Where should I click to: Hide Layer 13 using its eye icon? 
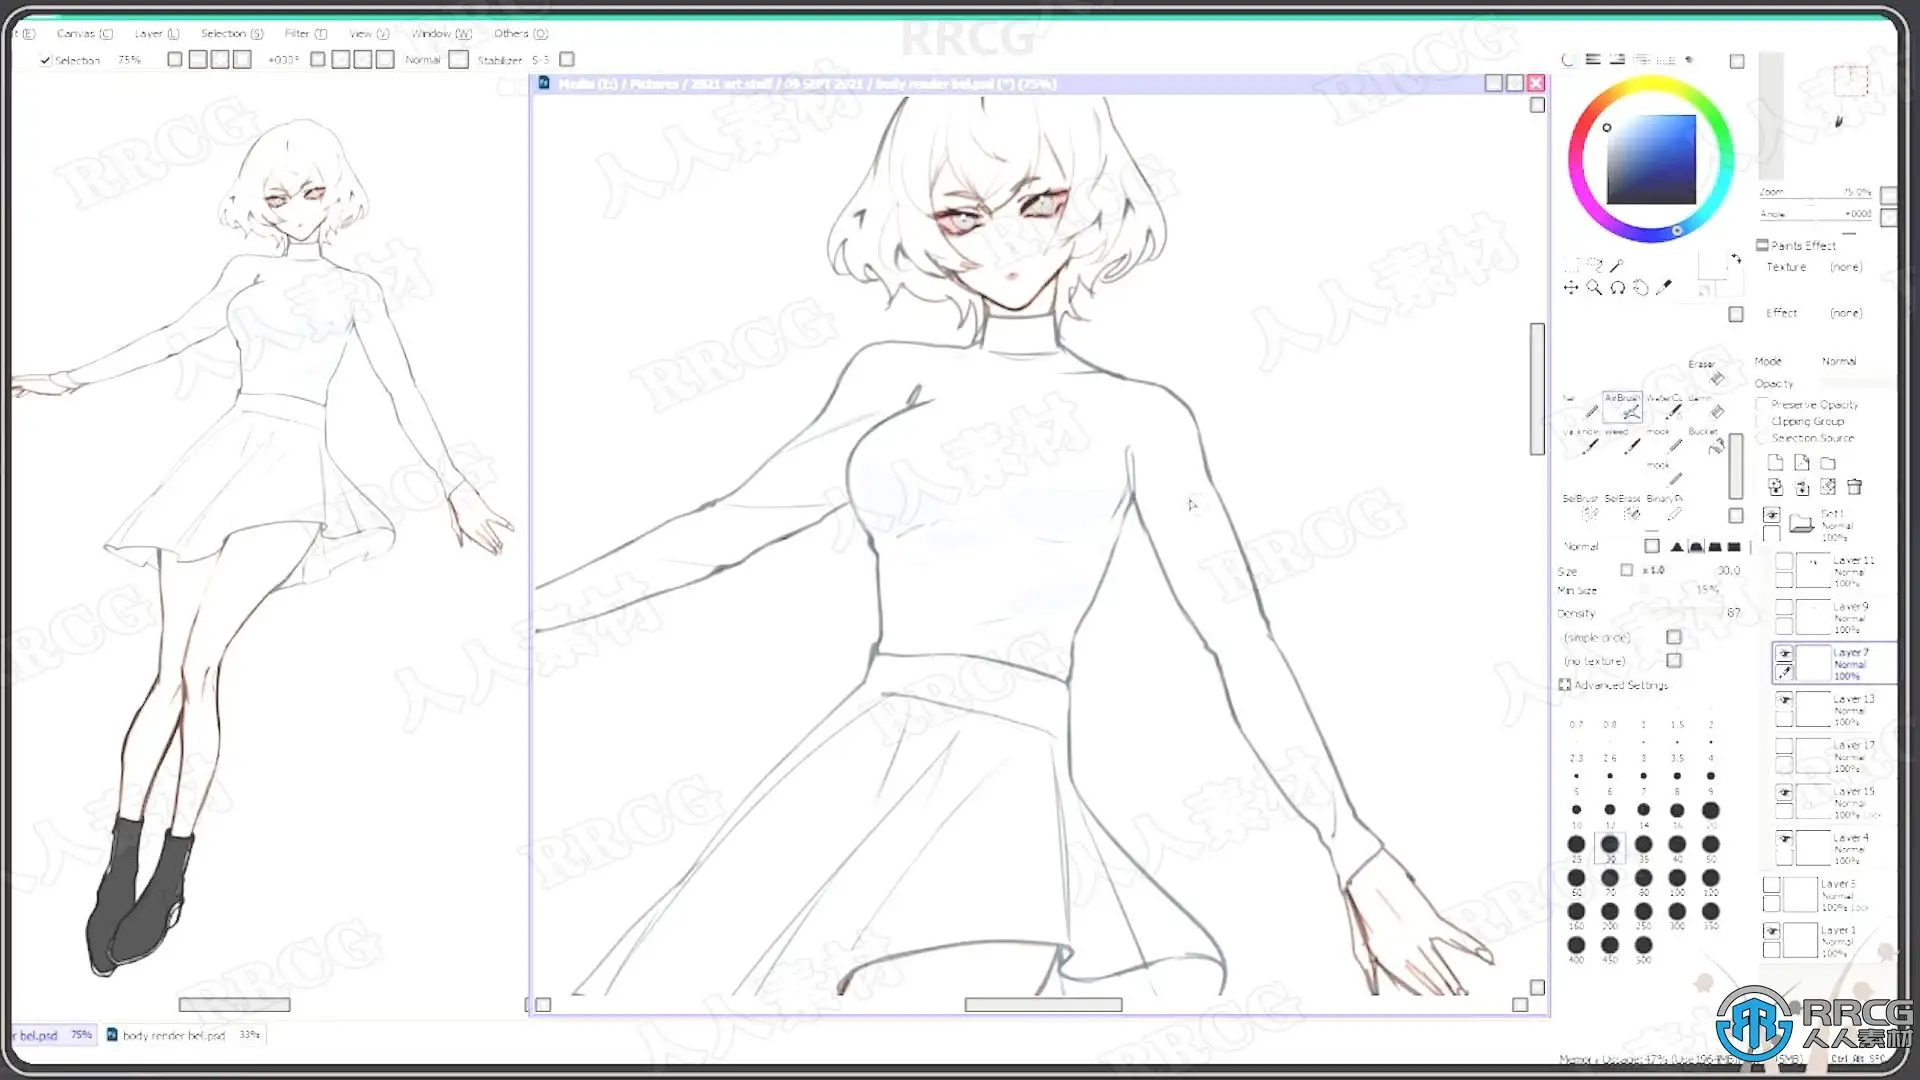tap(1784, 700)
